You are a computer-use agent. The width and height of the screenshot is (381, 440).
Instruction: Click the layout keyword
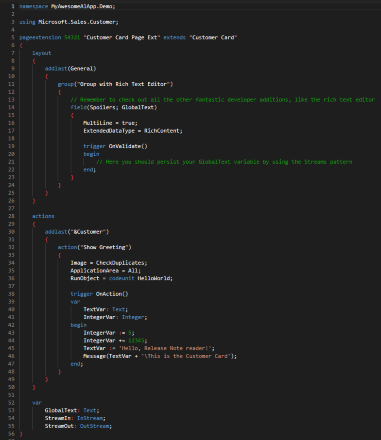tap(42, 53)
